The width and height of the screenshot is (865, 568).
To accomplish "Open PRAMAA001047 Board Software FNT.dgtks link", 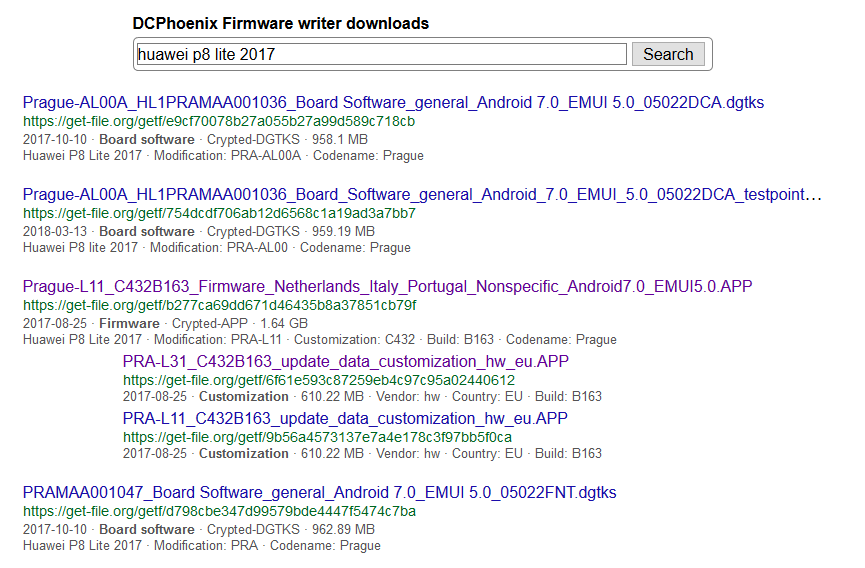I will pos(319,492).
